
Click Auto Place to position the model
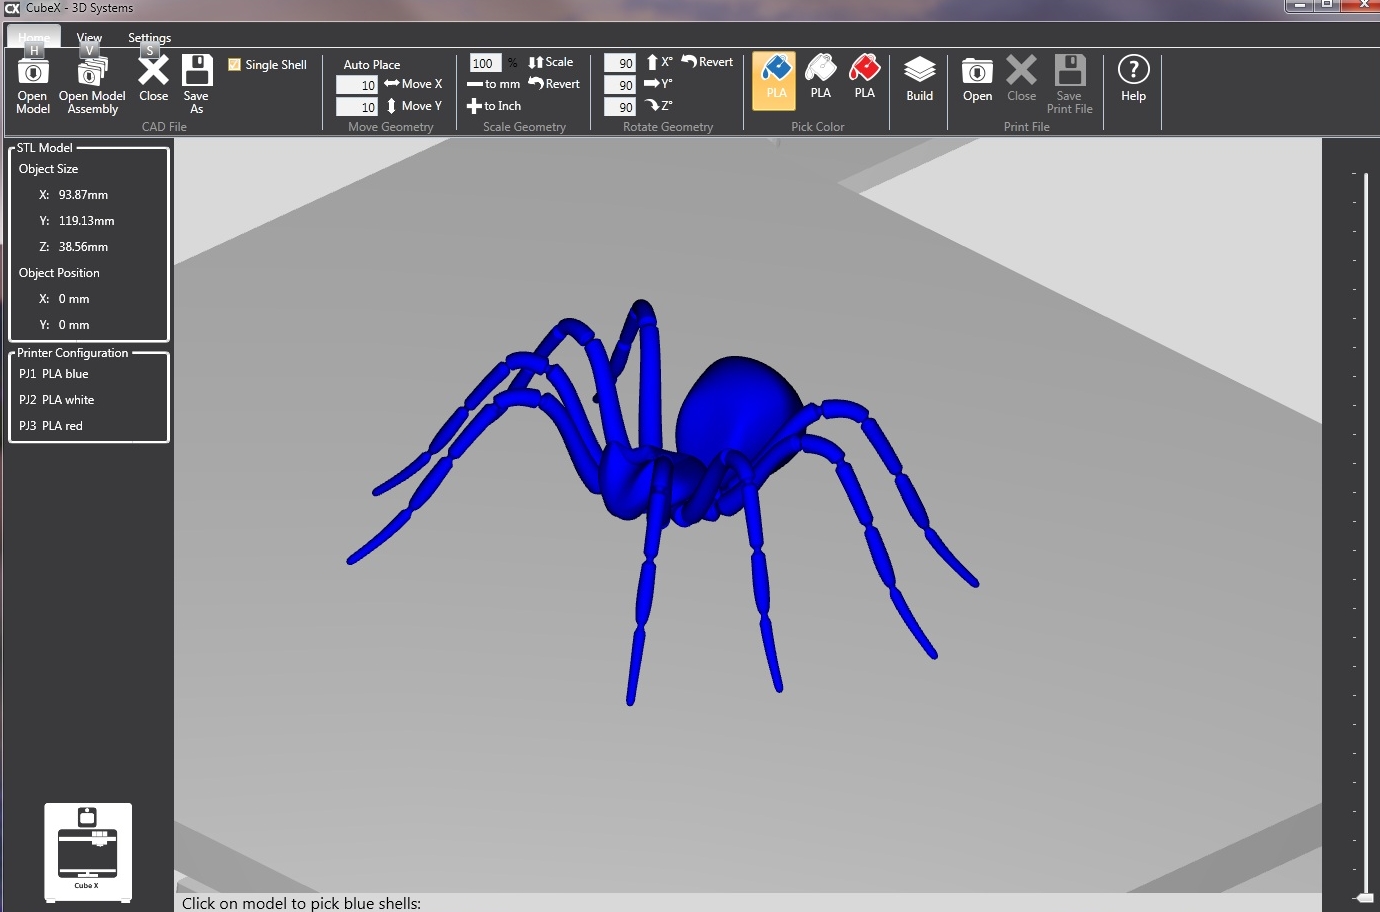coord(371,64)
